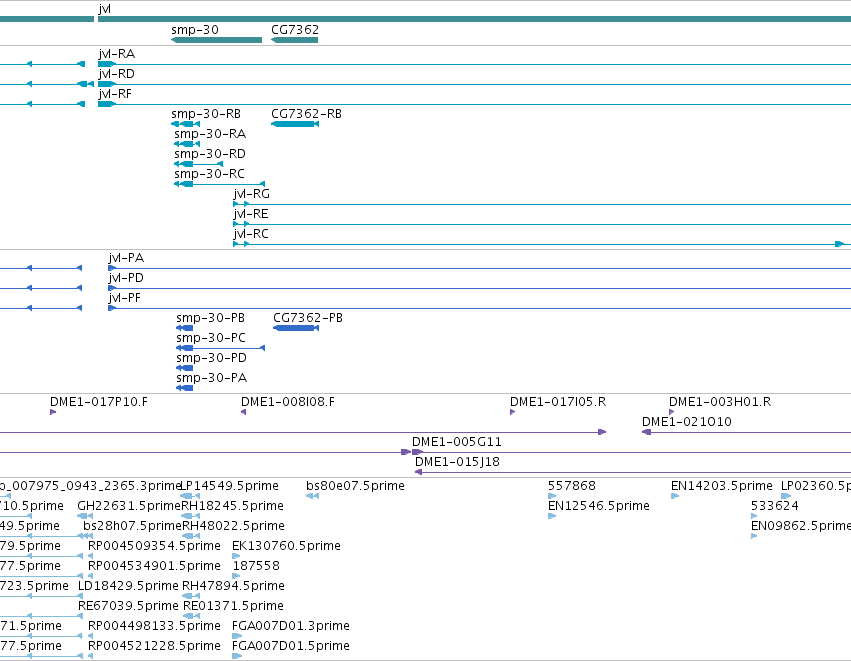Open the RH18245.5prime EST label
Screen dimensions: 851x661
(232, 506)
